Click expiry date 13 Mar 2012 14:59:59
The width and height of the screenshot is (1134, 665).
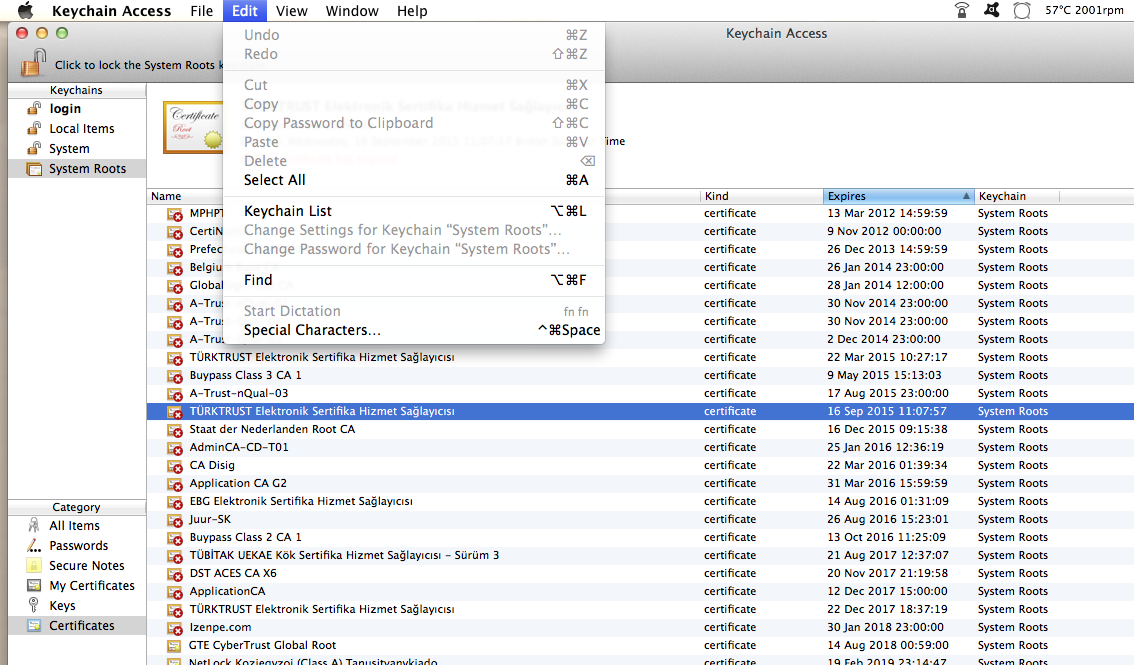(x=887, y=213)
